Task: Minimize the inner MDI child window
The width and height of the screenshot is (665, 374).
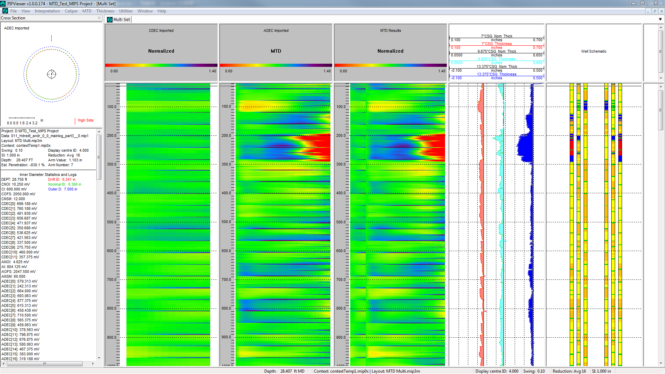Action: (648, 11)
